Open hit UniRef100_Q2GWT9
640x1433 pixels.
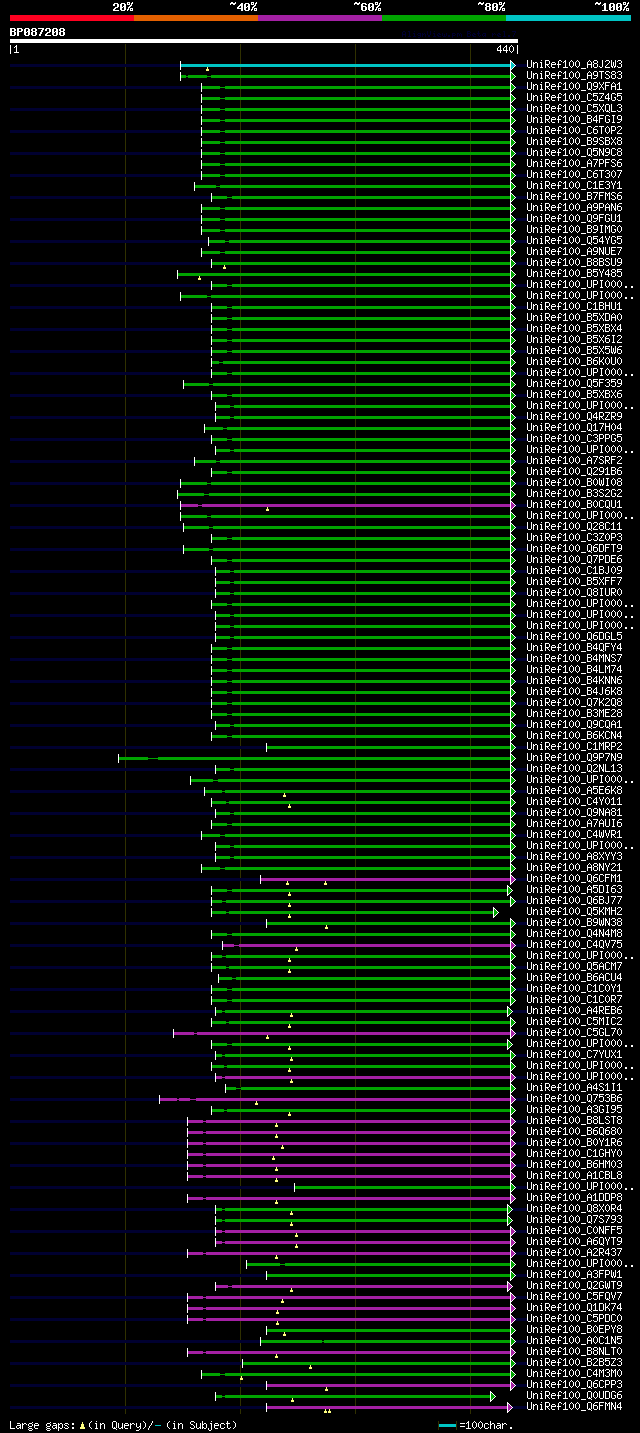[x=574, y=1286]
